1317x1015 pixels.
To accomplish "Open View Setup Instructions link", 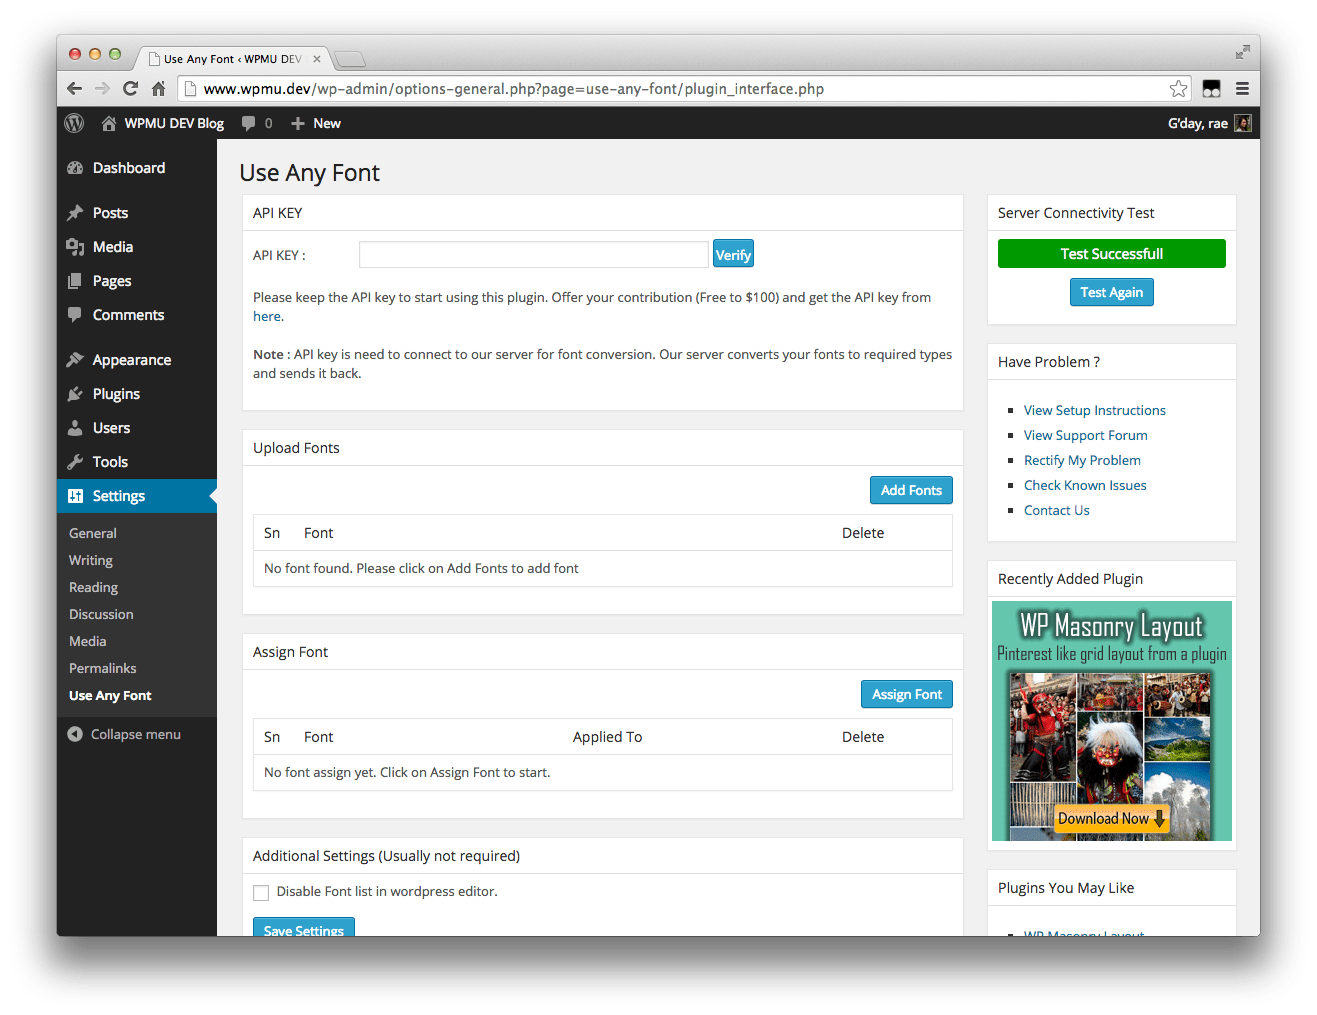I will pyautogui.click(x=1095, y=410).
